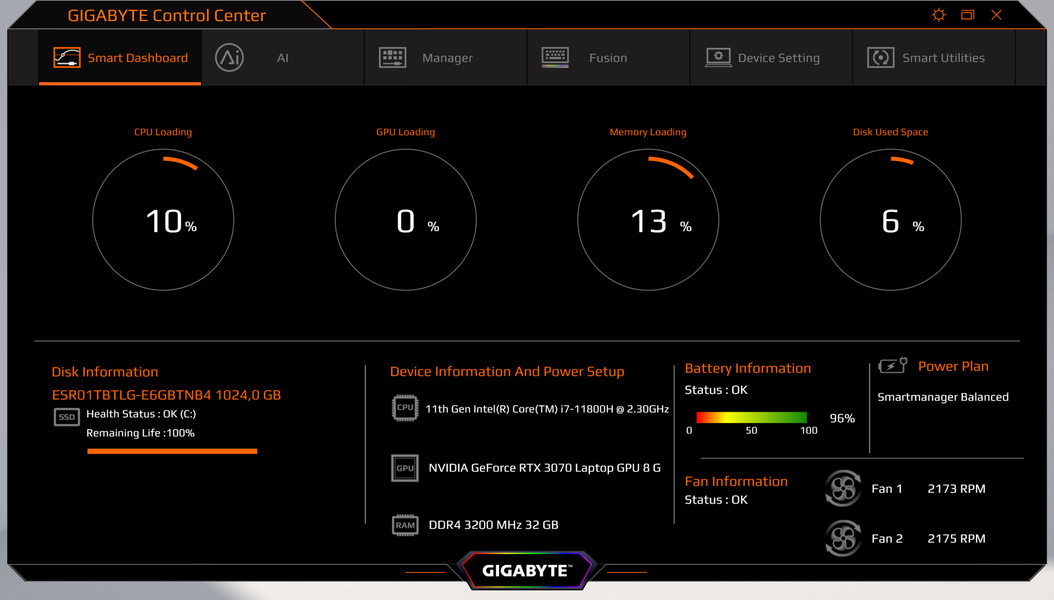Click the Health Status : OK (C:) text
Screen dimensions: 1054x600
click(141, 414)
